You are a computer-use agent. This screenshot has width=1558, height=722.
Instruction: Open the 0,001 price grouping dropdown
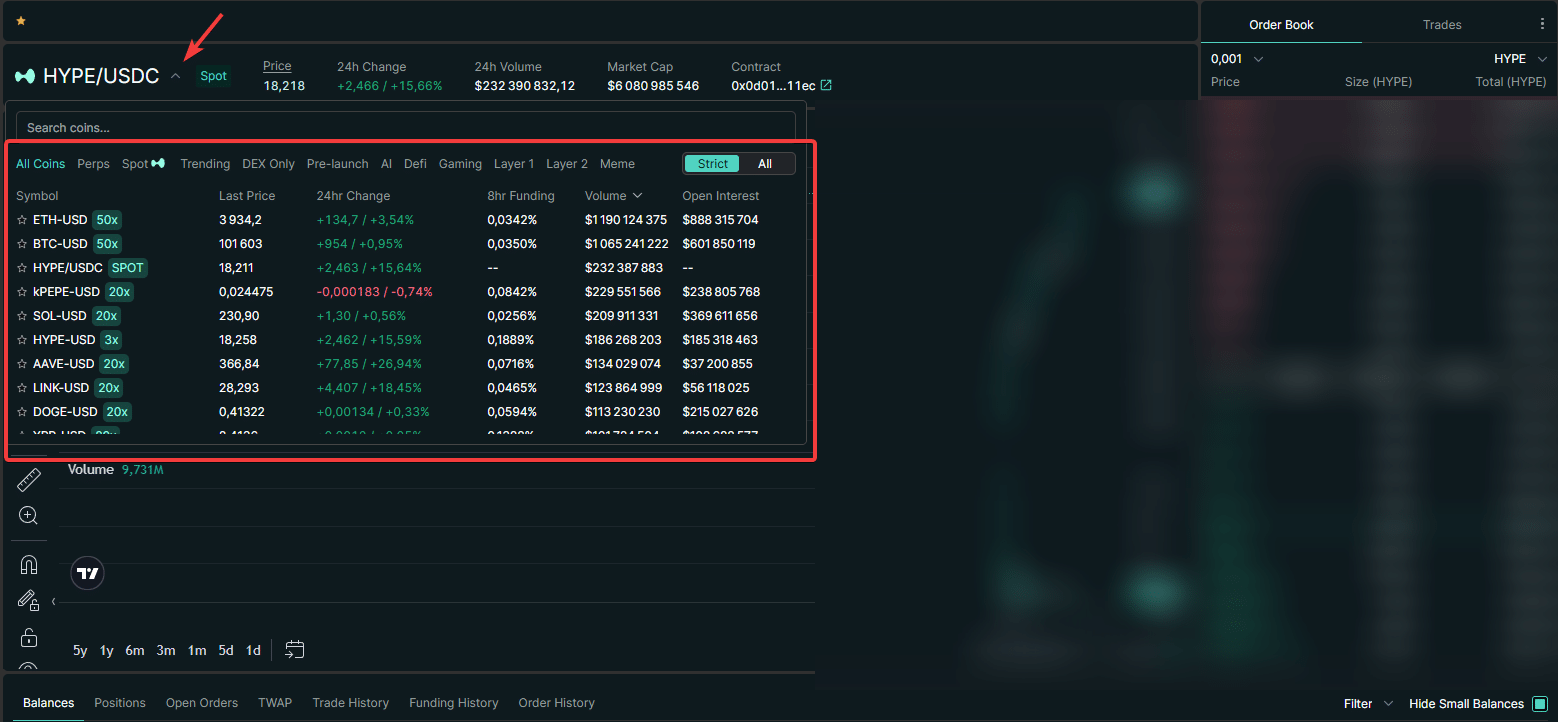1238,59
